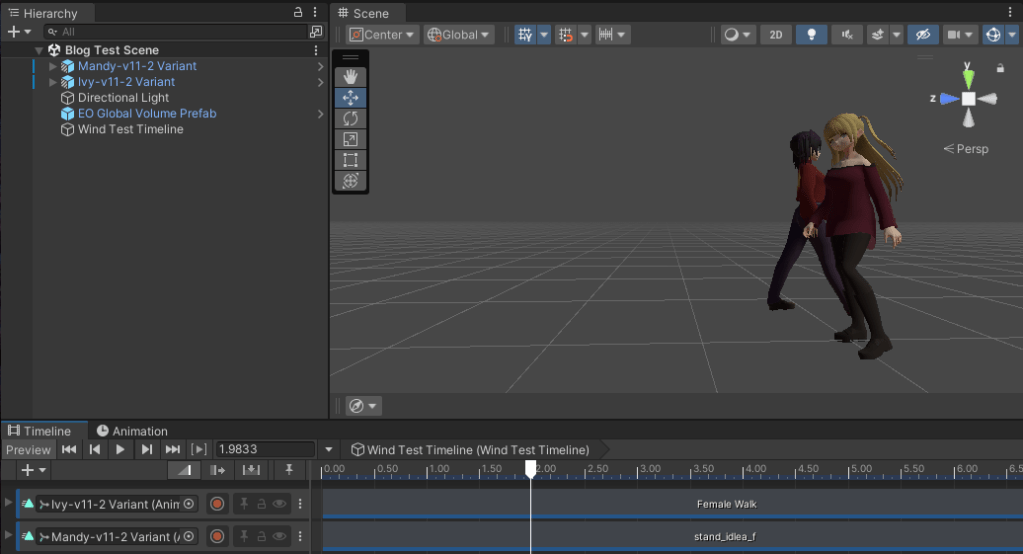The width and height of the screenshot is (1023, 554).
Task: Open the Global handle rotation dropdown
Action: [x=459, y=35]
